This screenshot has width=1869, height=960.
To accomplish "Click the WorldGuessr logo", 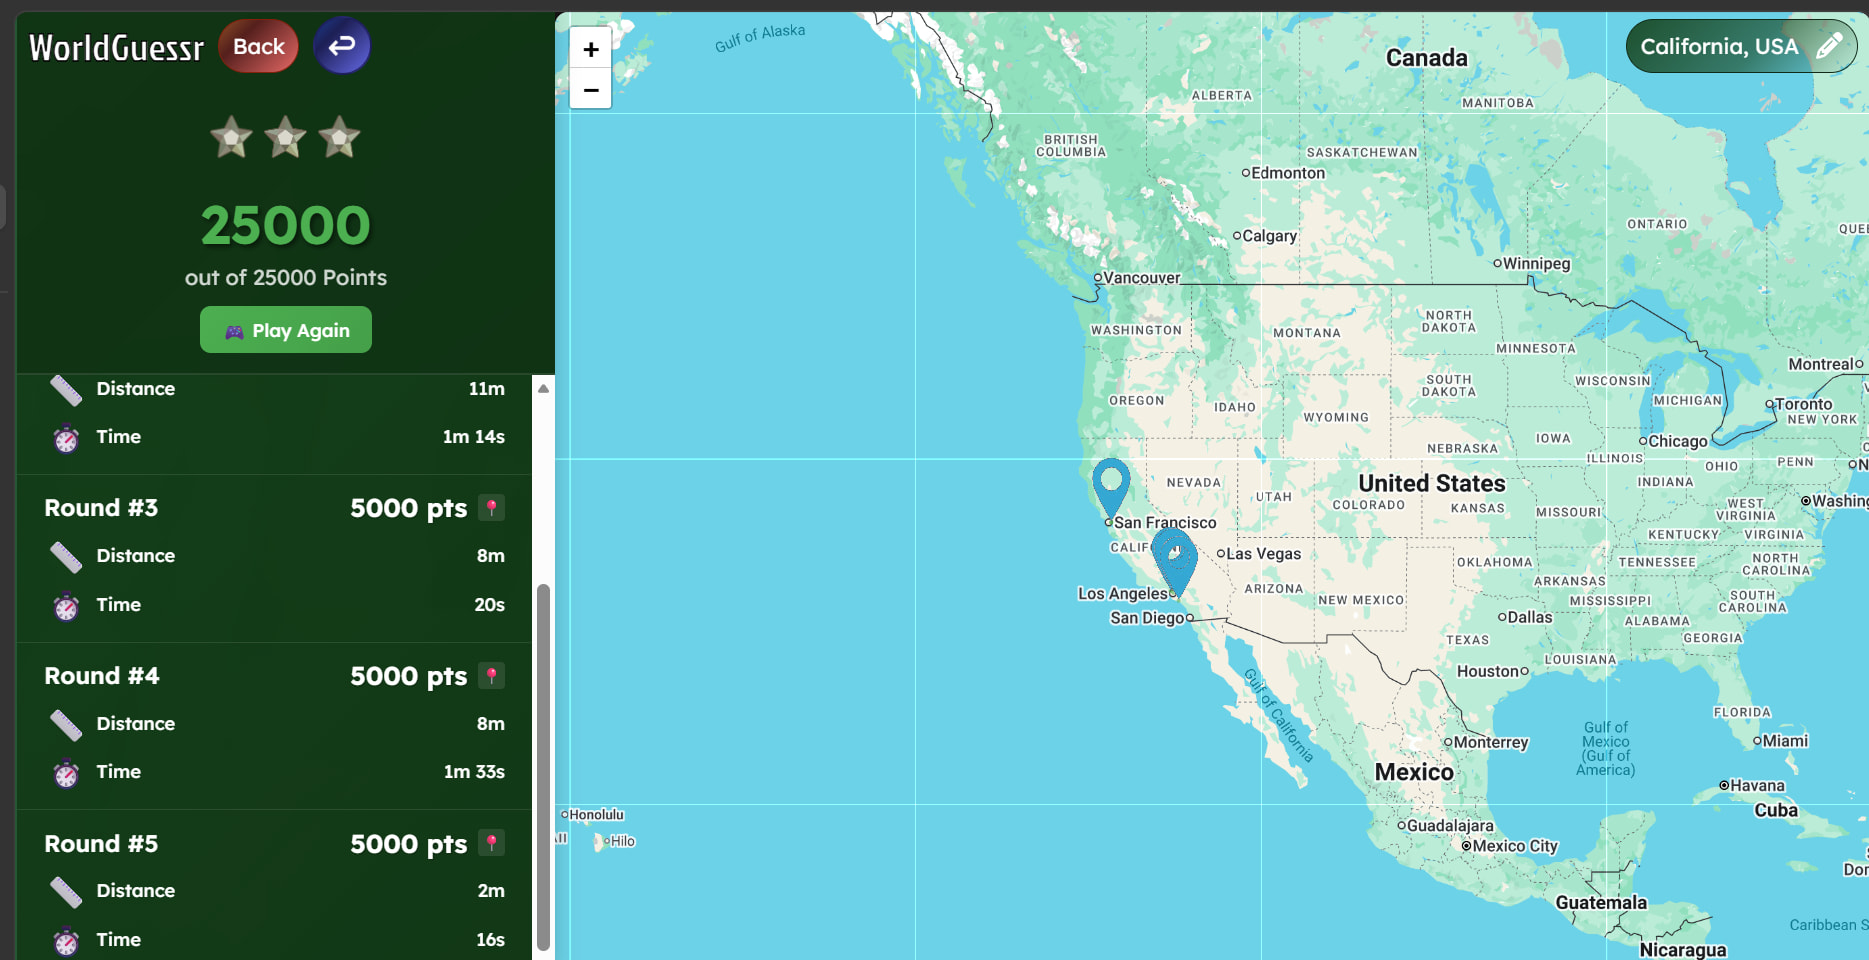I will point(116,47).
